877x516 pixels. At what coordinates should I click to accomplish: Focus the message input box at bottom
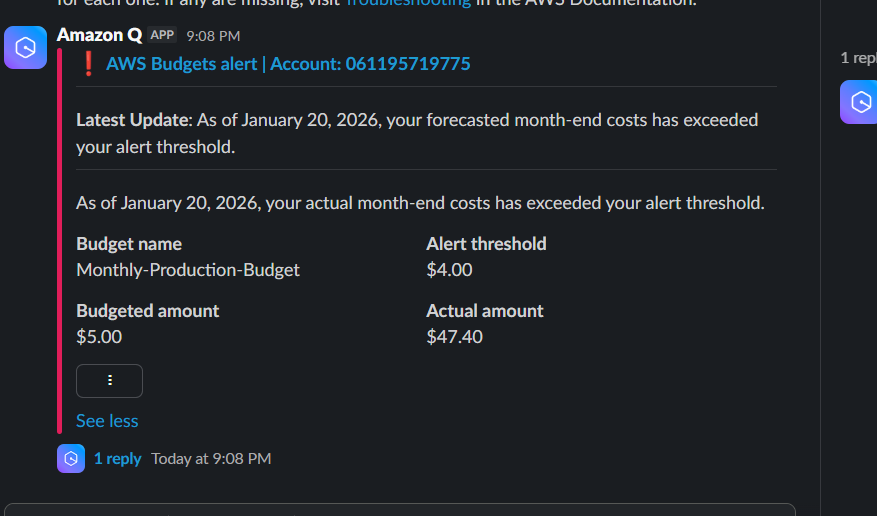[400, 509]
